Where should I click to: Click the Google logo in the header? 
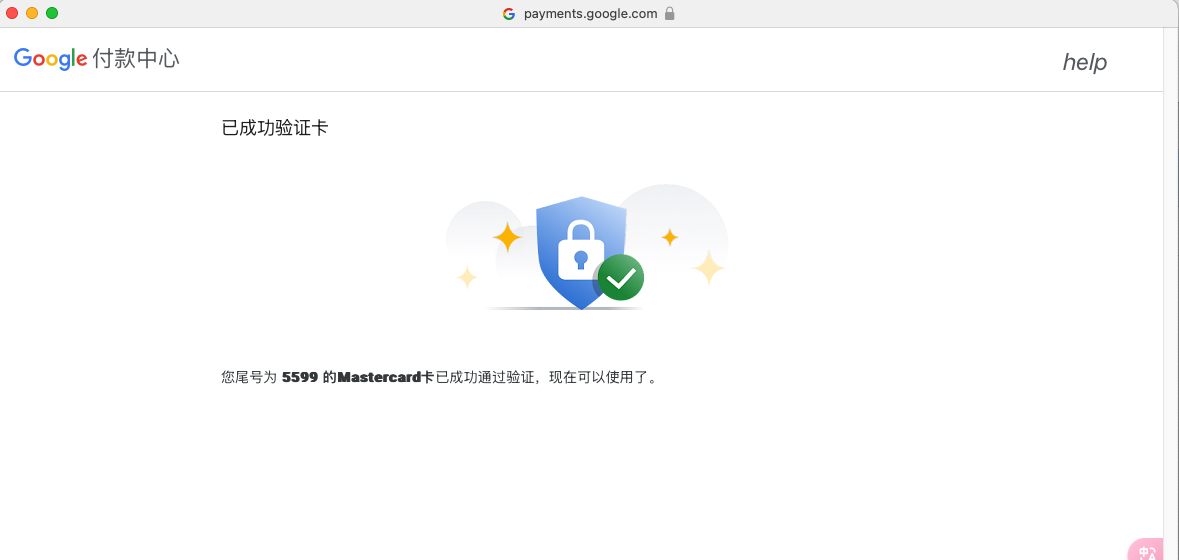[x=50, y=59]
